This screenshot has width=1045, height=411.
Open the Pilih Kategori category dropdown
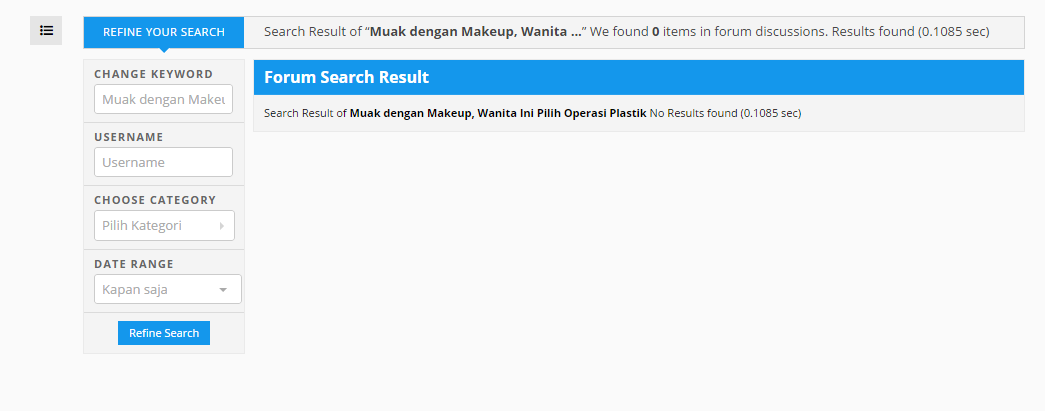pos(164,225)
